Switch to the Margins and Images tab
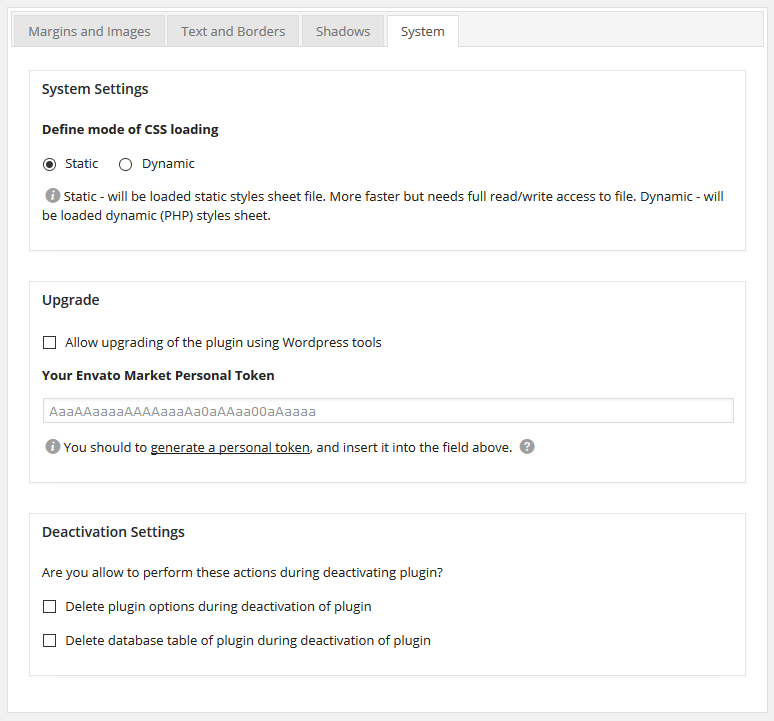The image size is (774, 721). pyautogui.click(x=89, y=31)
